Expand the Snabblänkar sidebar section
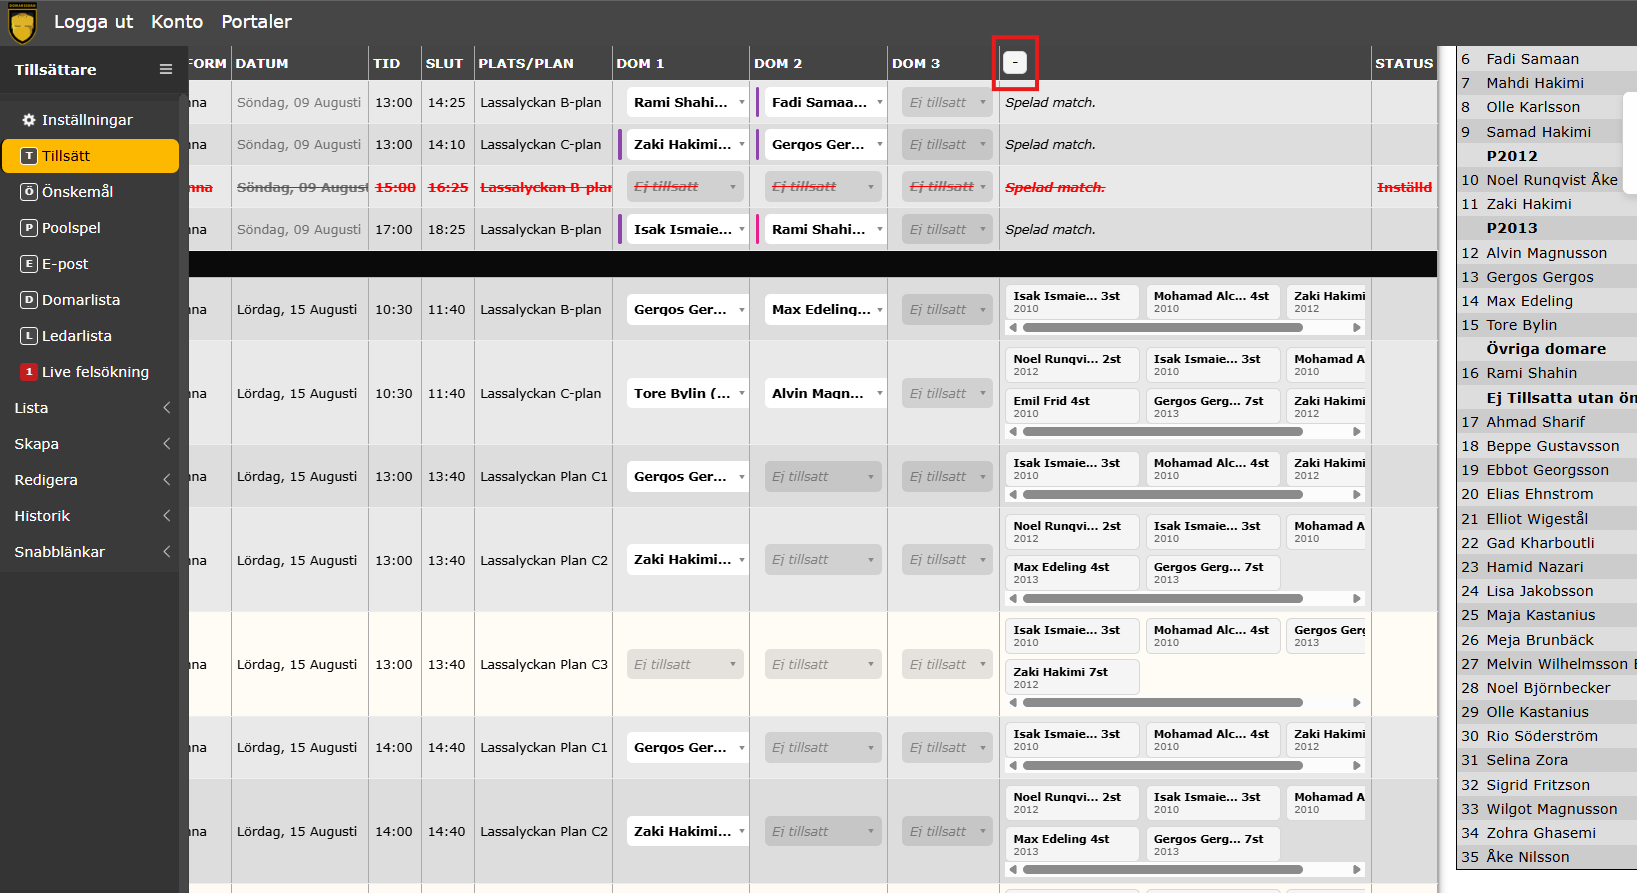The height and width of the screenshot is (893, 1637). coord(90,552)
